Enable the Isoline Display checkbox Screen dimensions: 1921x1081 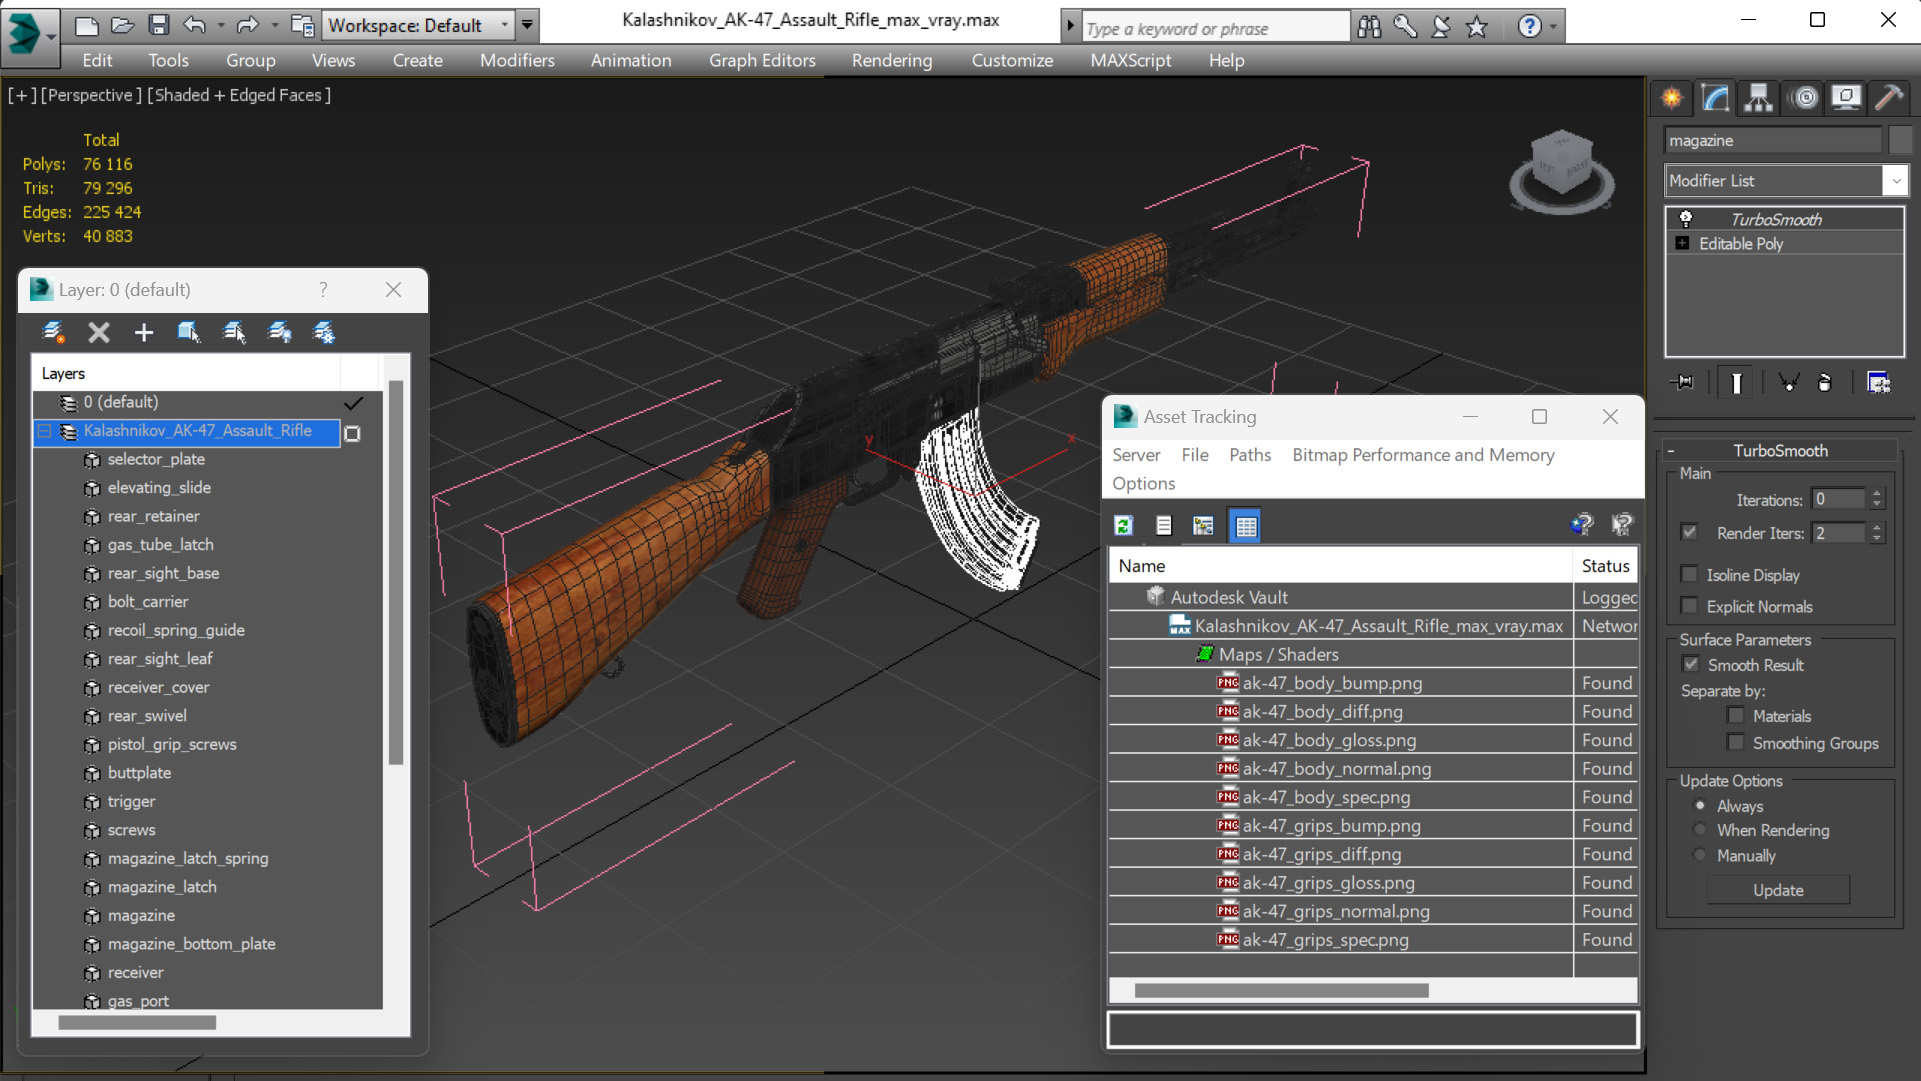point(1690,575)
